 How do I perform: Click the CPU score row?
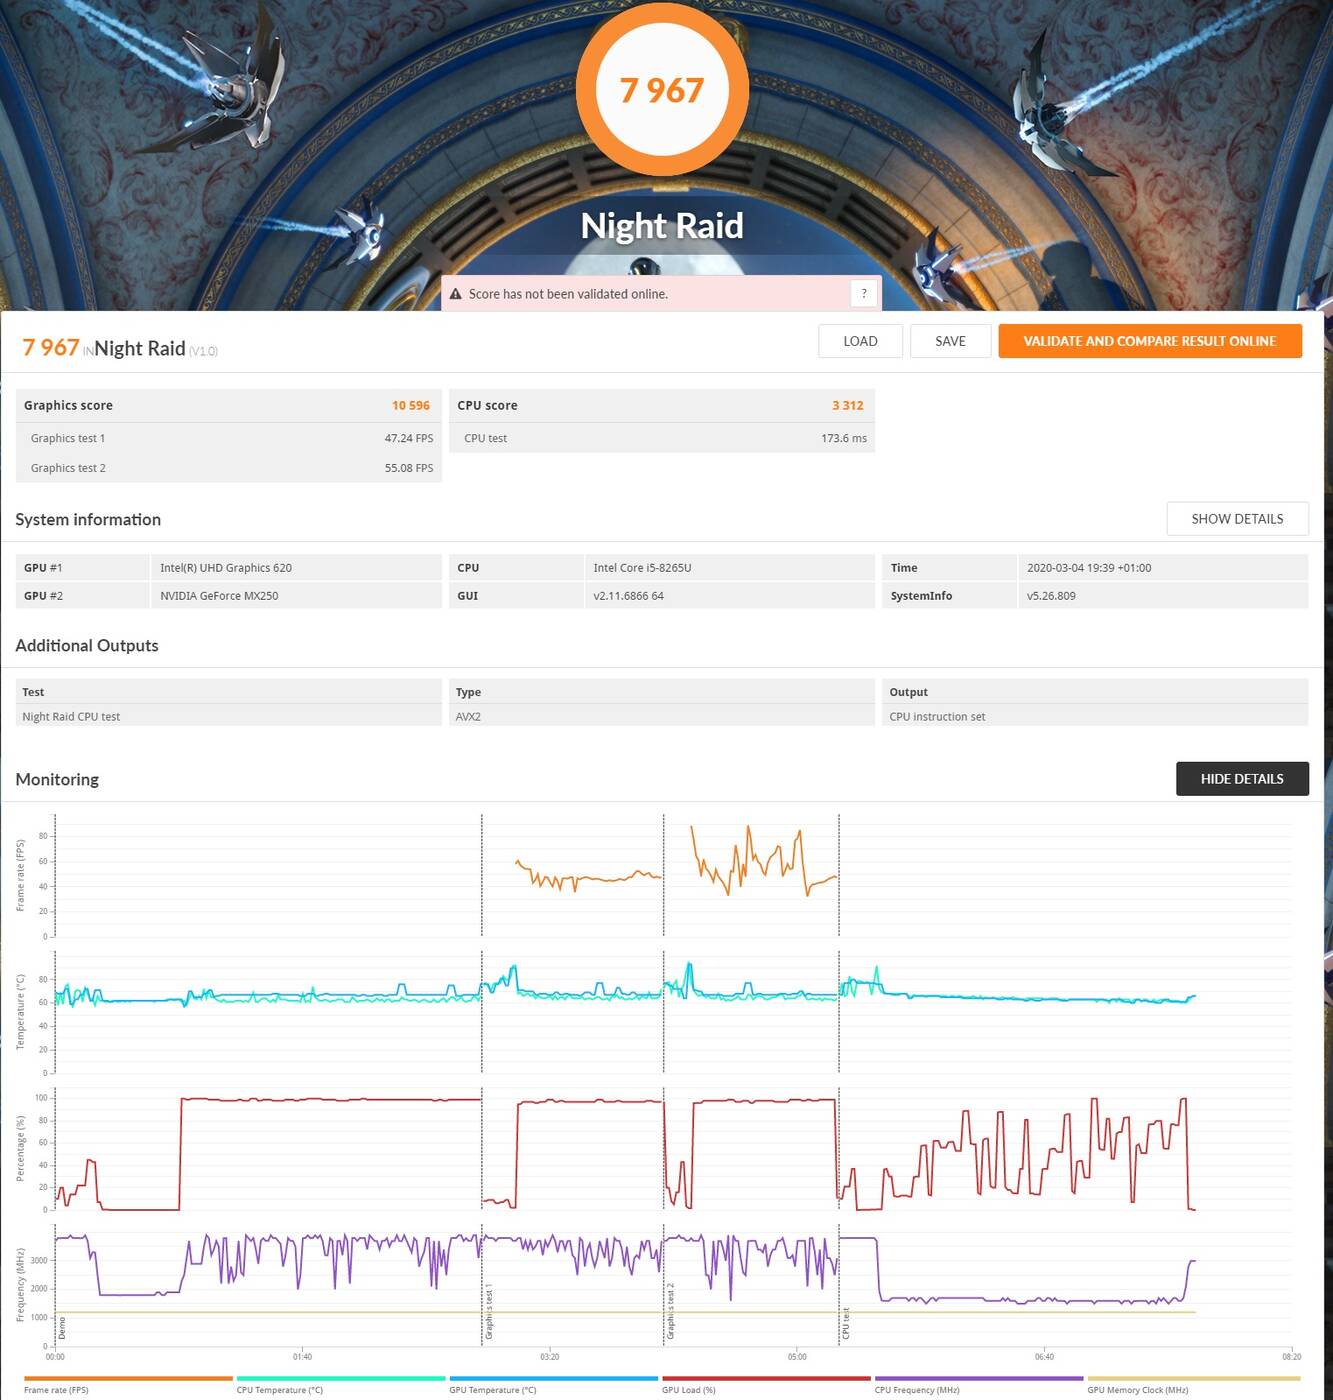coord(661,405)
